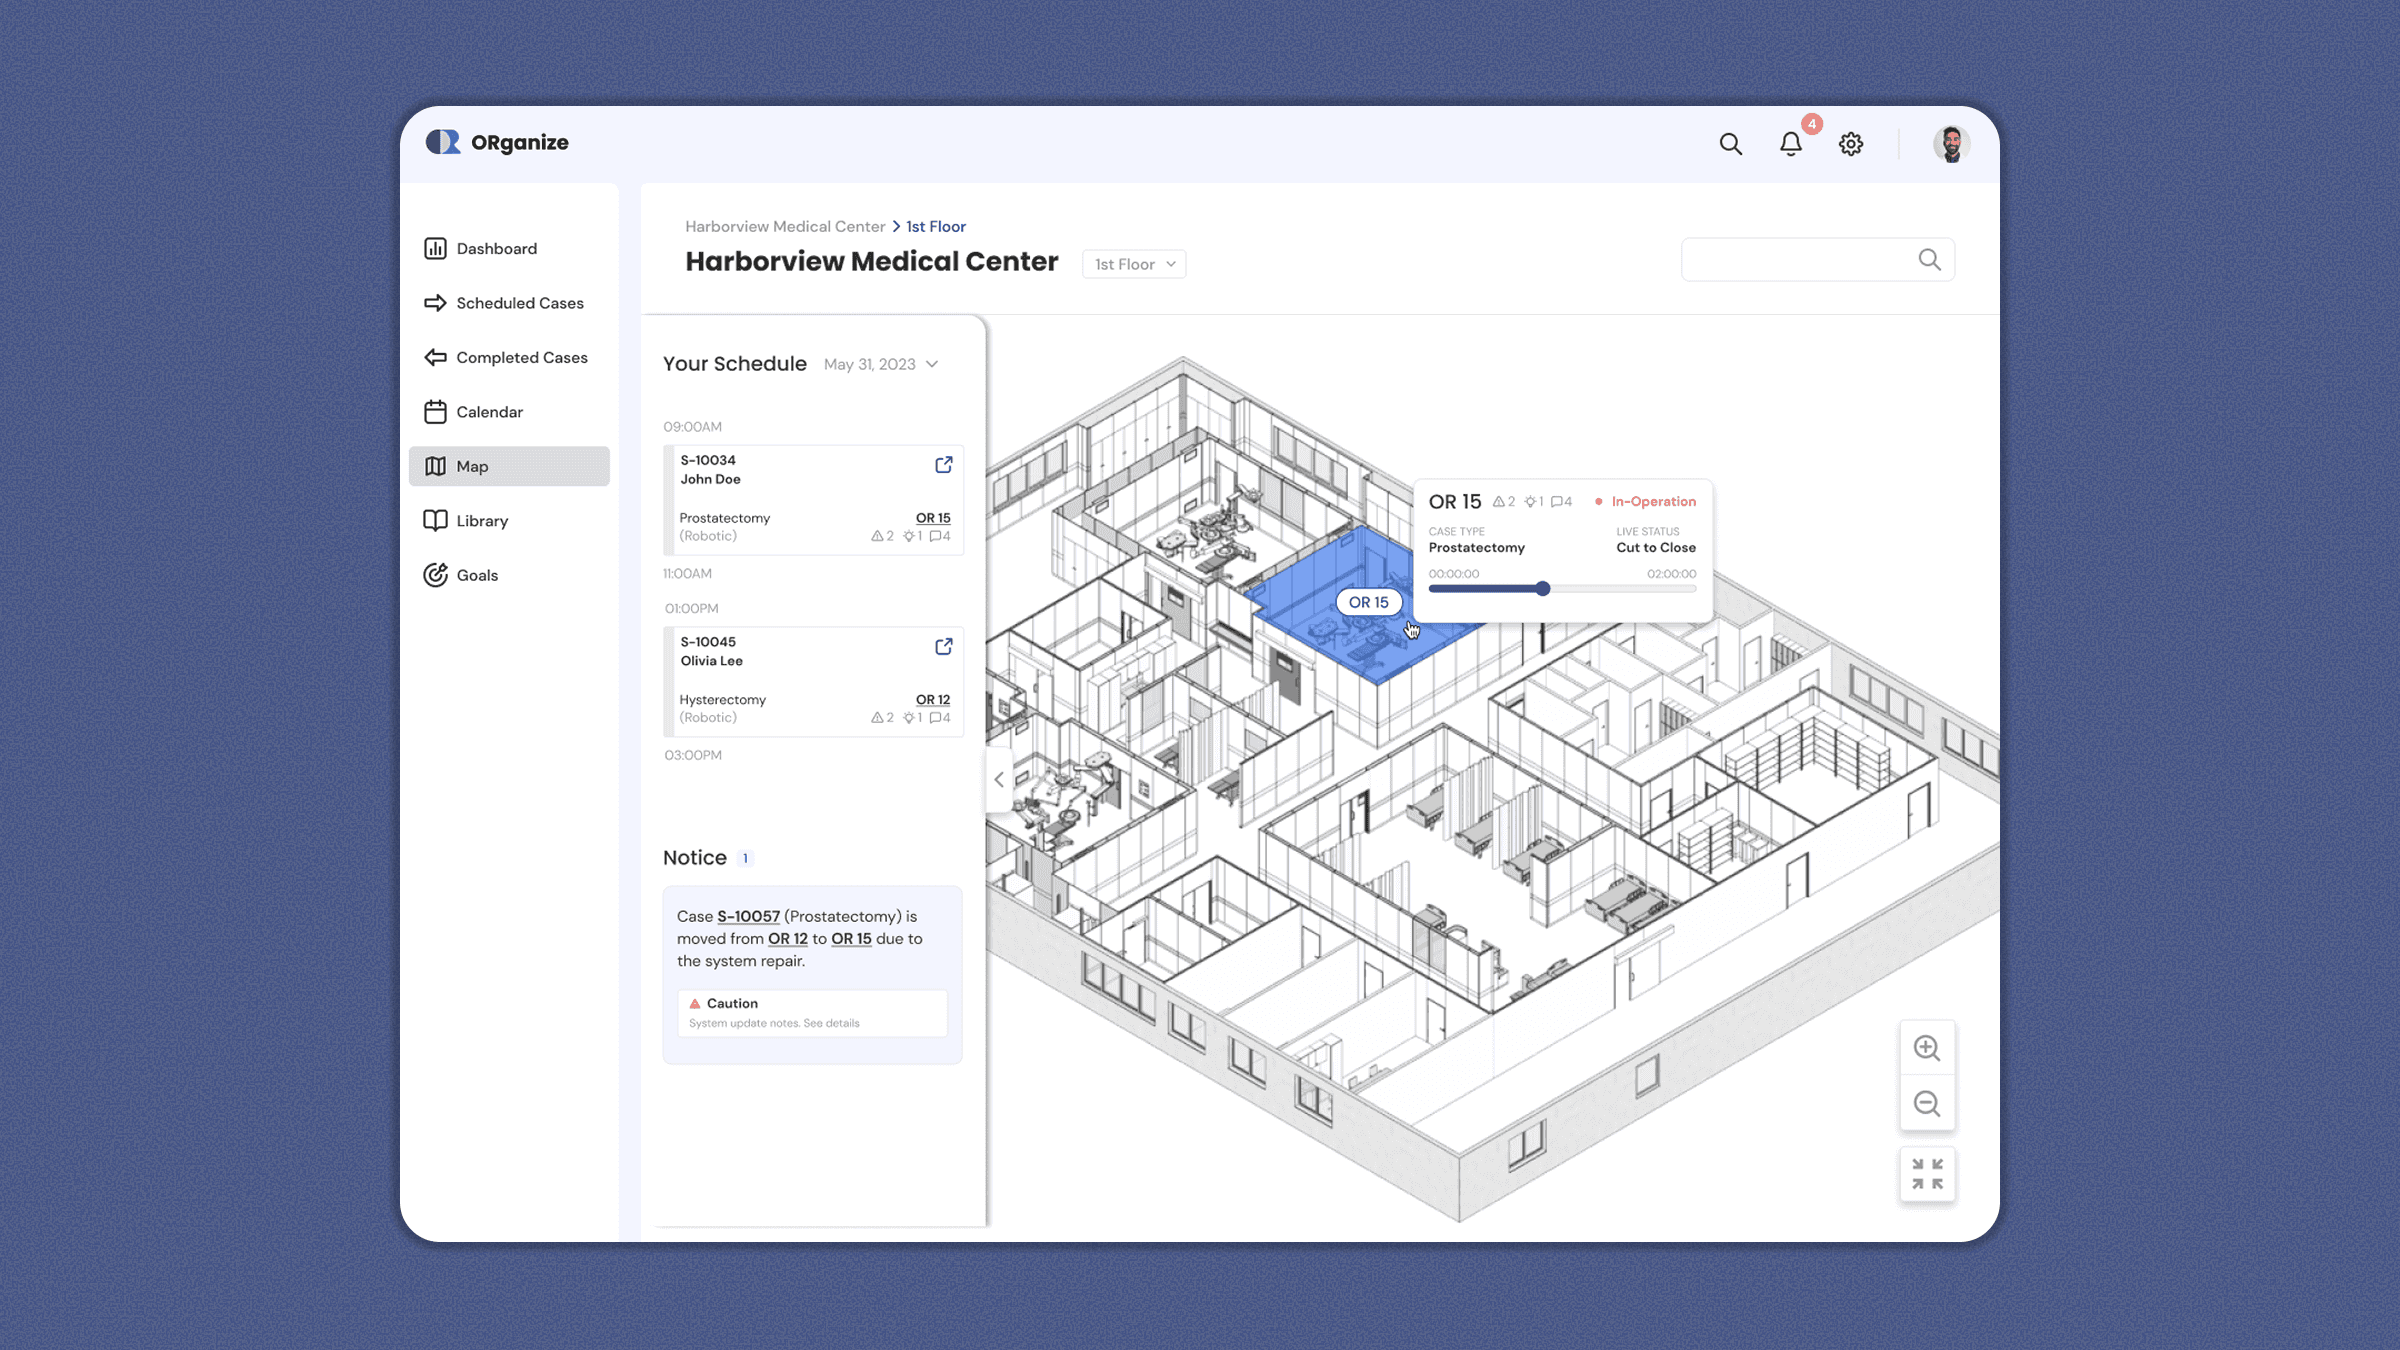
Task: Click Harborview Medical Center breadcrumb
Action: [785, 226]
